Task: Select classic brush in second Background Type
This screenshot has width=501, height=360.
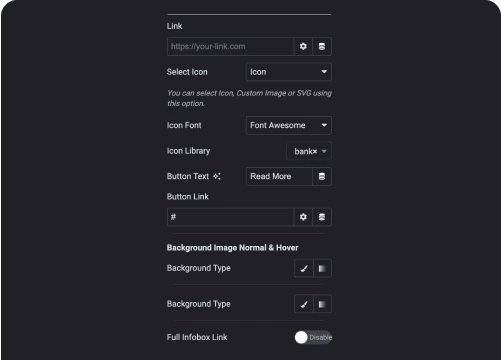Action: click(304, 304)
